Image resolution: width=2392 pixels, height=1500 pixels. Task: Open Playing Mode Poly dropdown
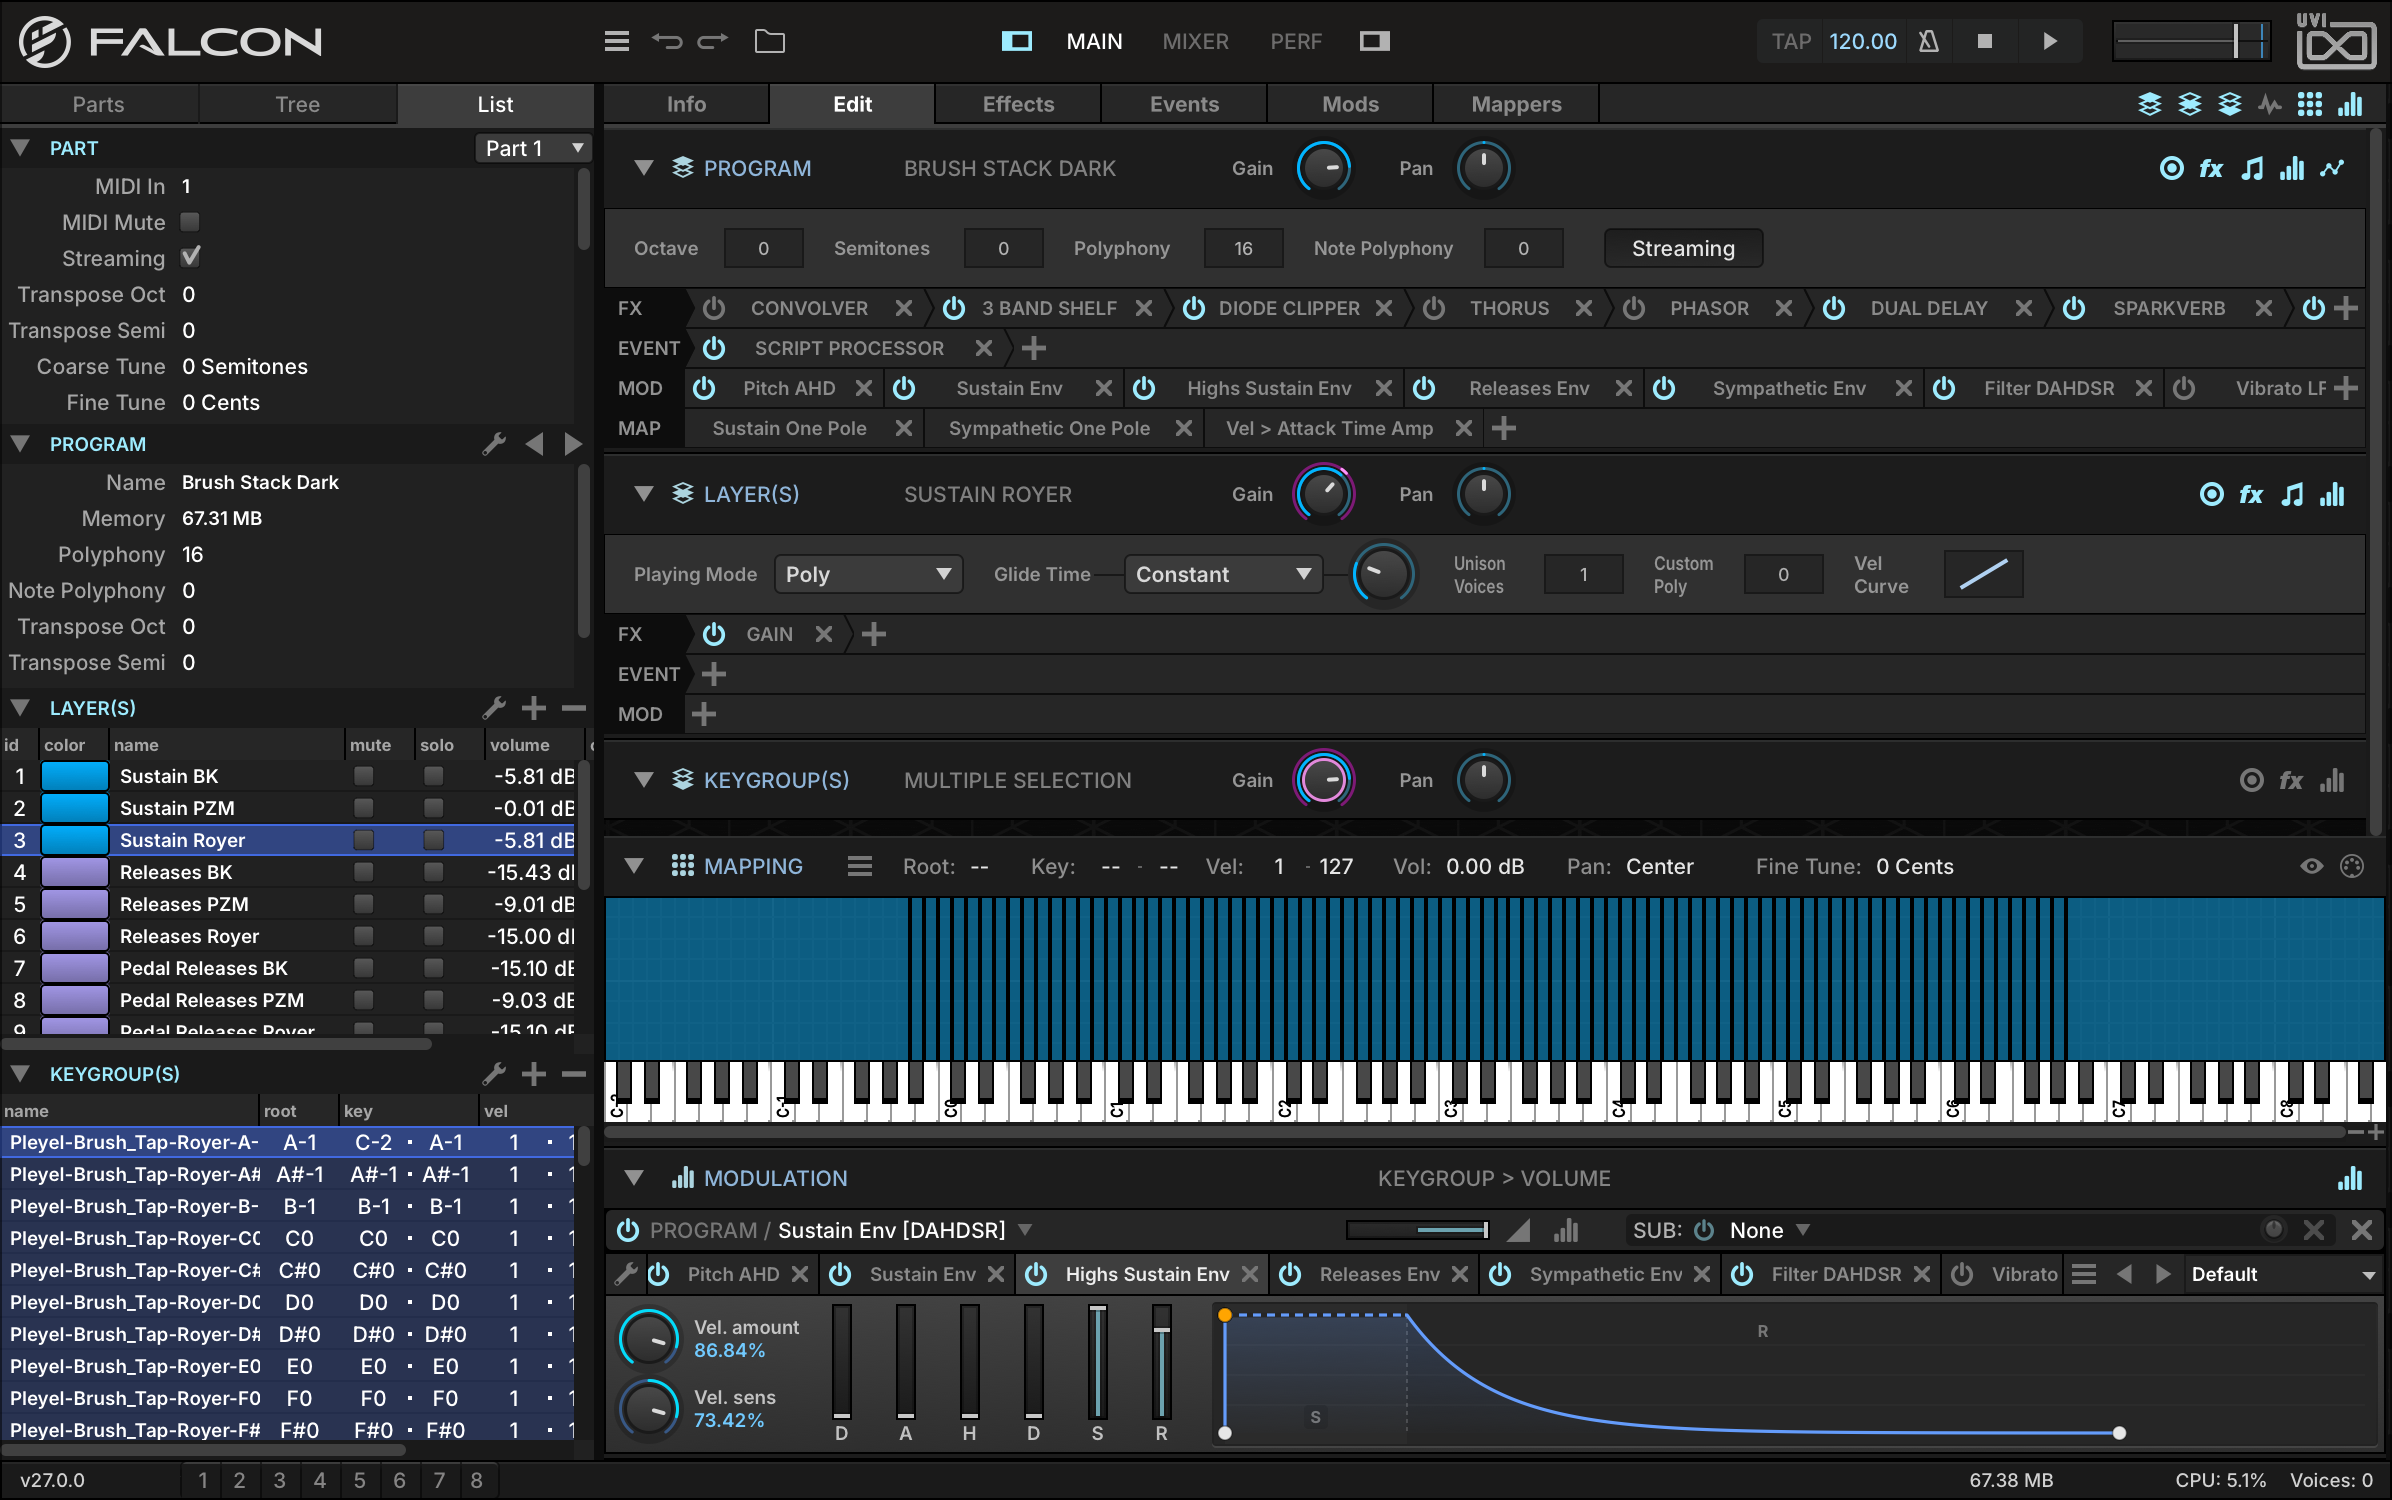tap(868, 574)
